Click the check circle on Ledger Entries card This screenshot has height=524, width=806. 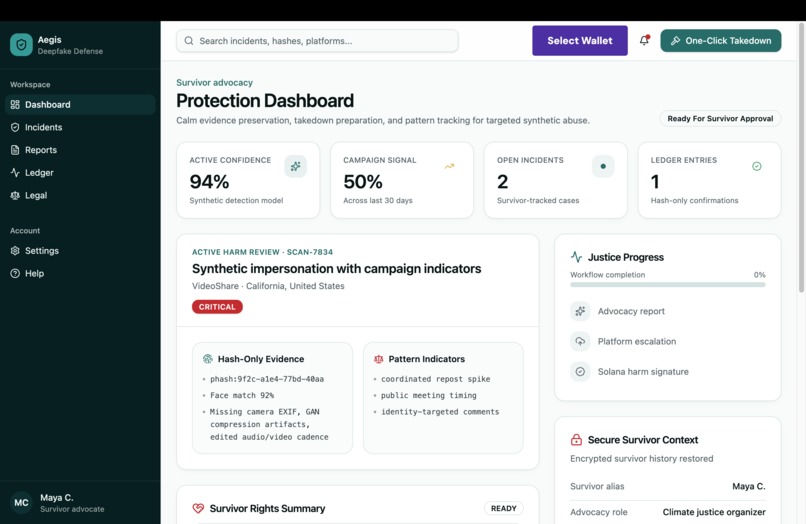pos(757,166)
